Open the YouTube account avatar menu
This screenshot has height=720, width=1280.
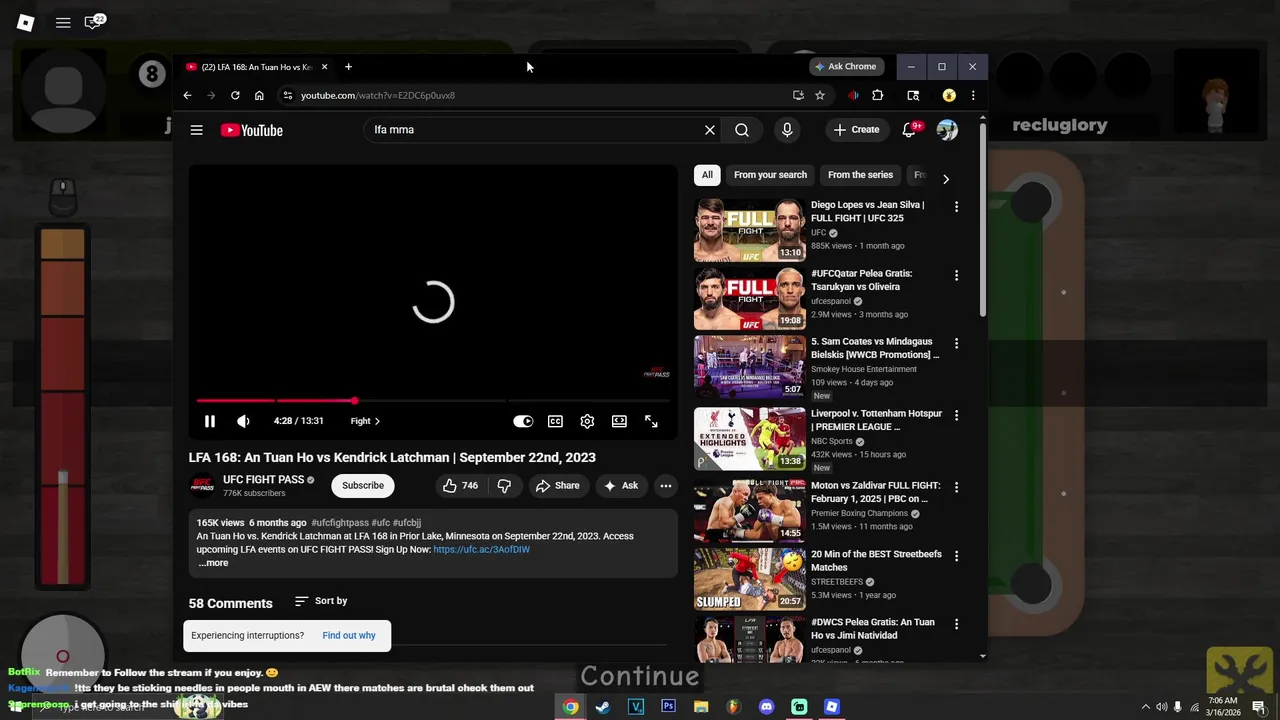[x=947, y=130]
